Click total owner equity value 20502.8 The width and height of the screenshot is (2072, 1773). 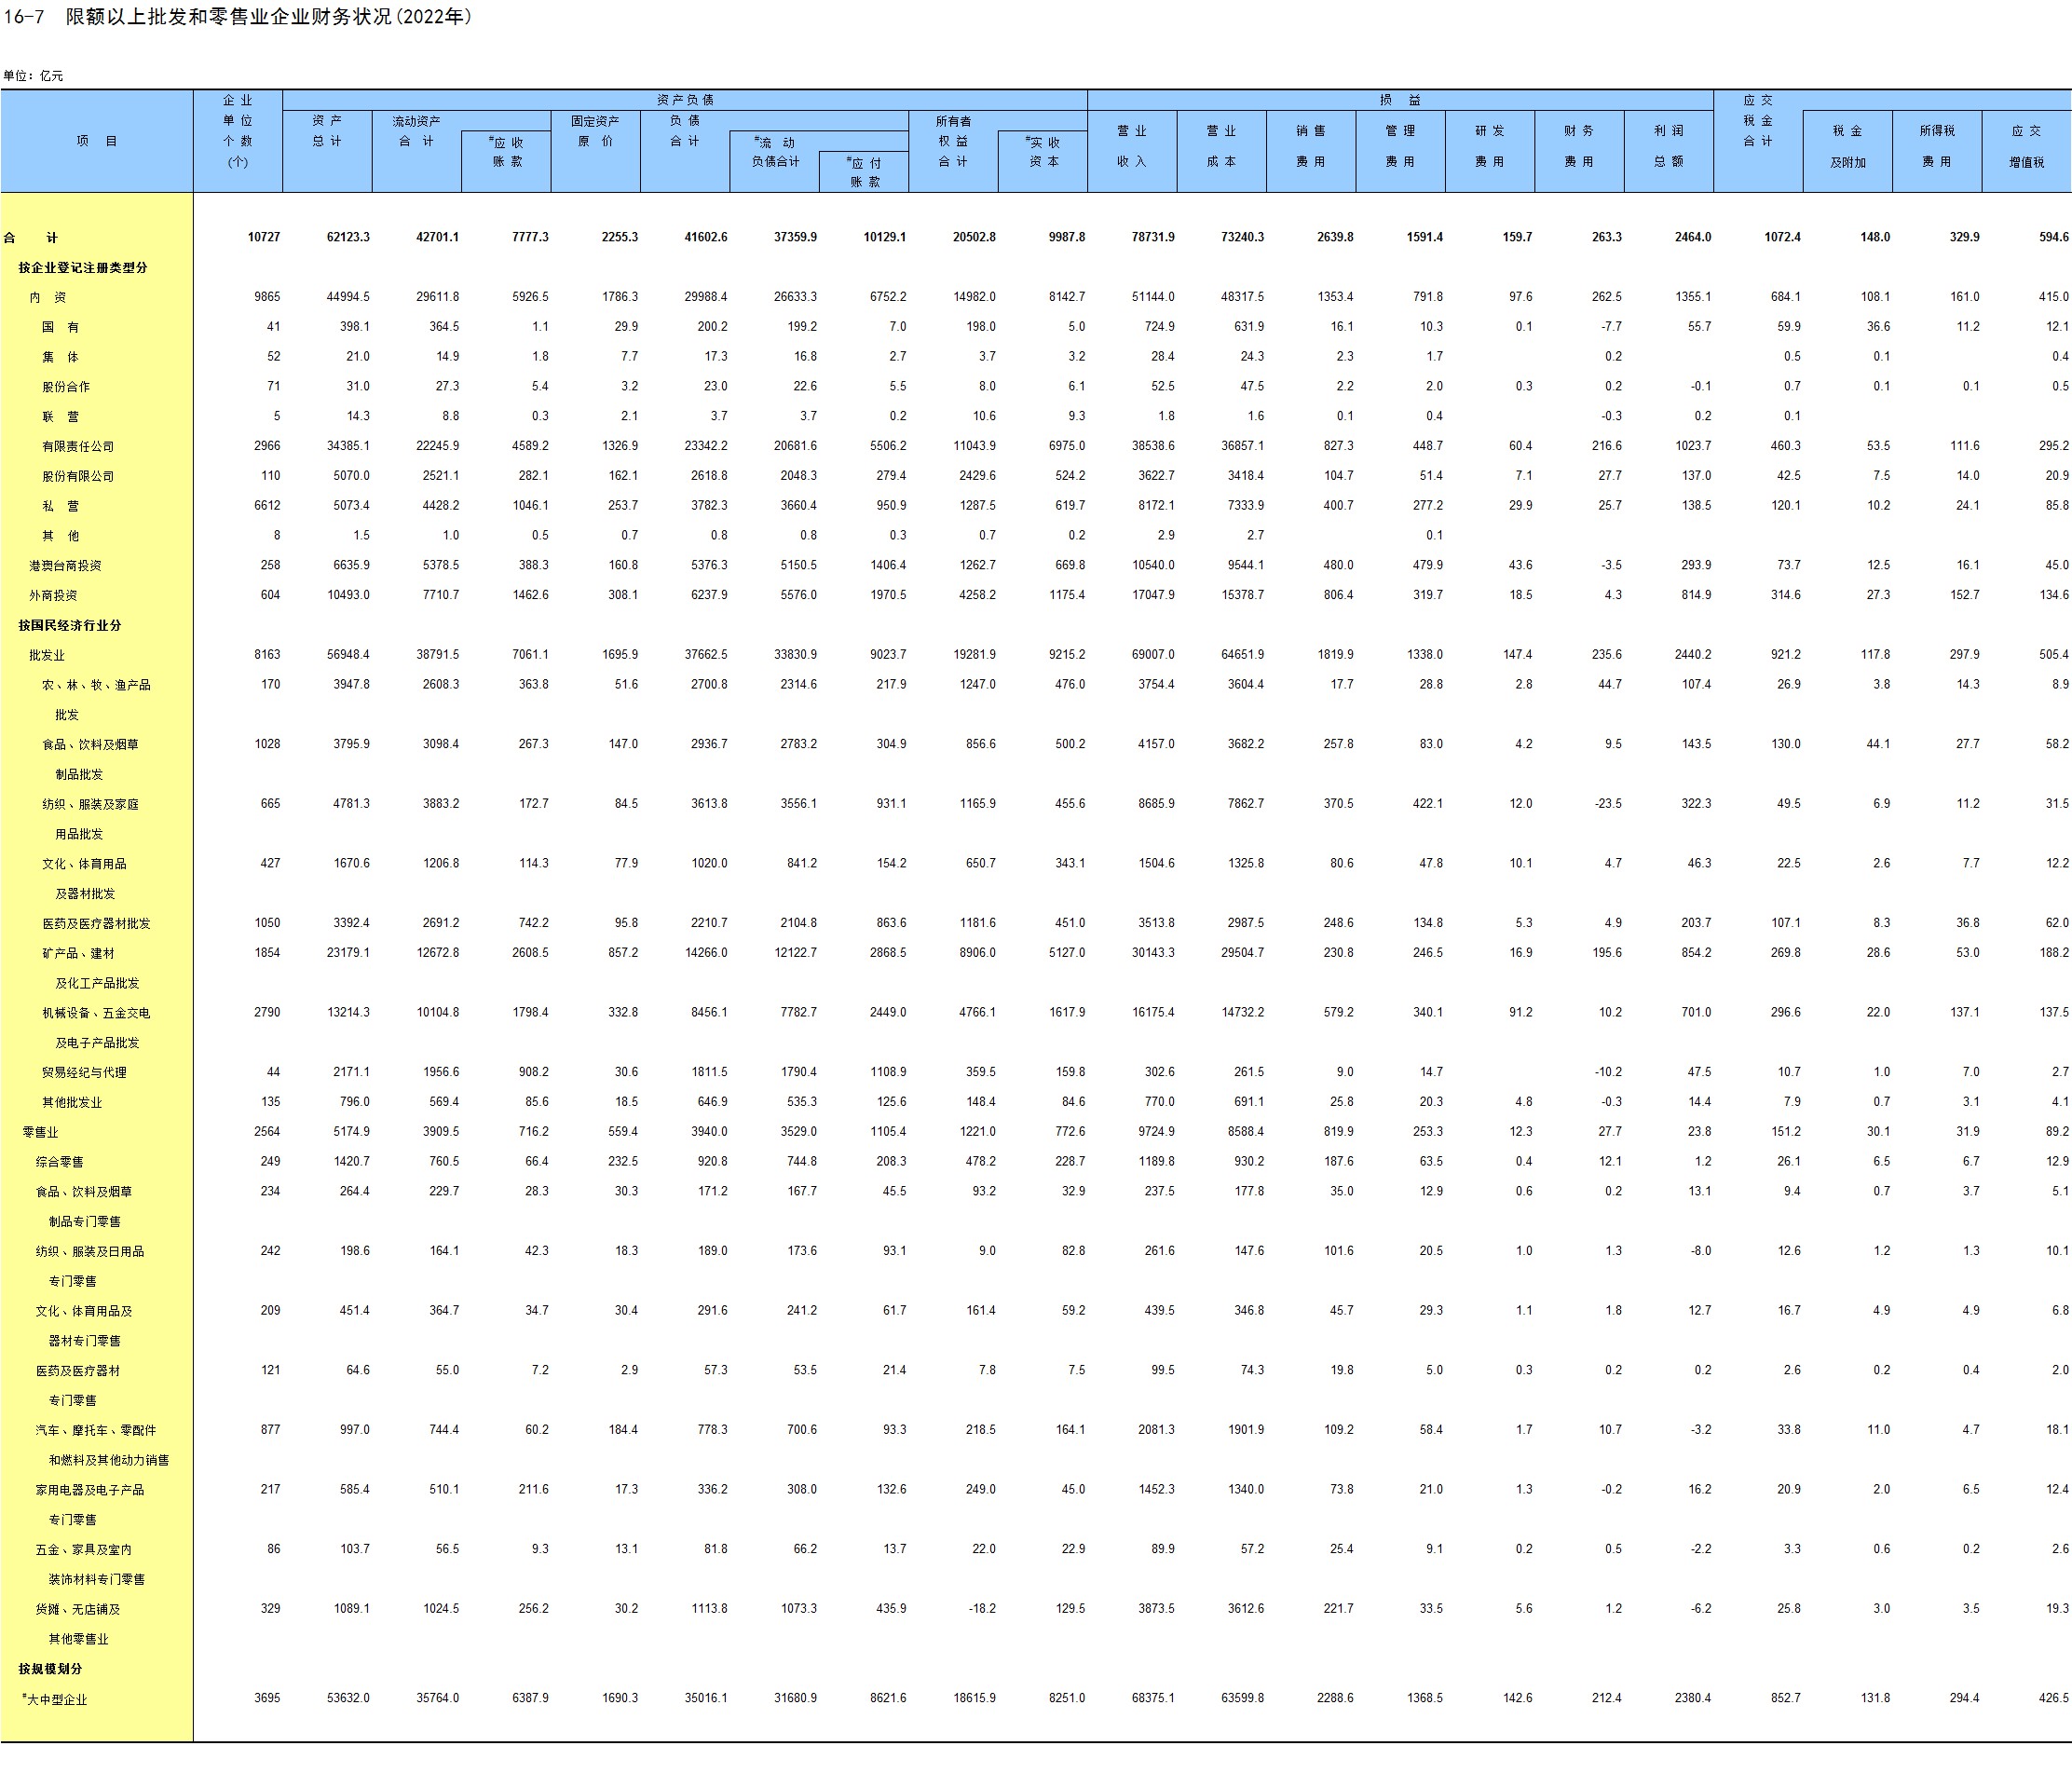(x=974, y=237)
